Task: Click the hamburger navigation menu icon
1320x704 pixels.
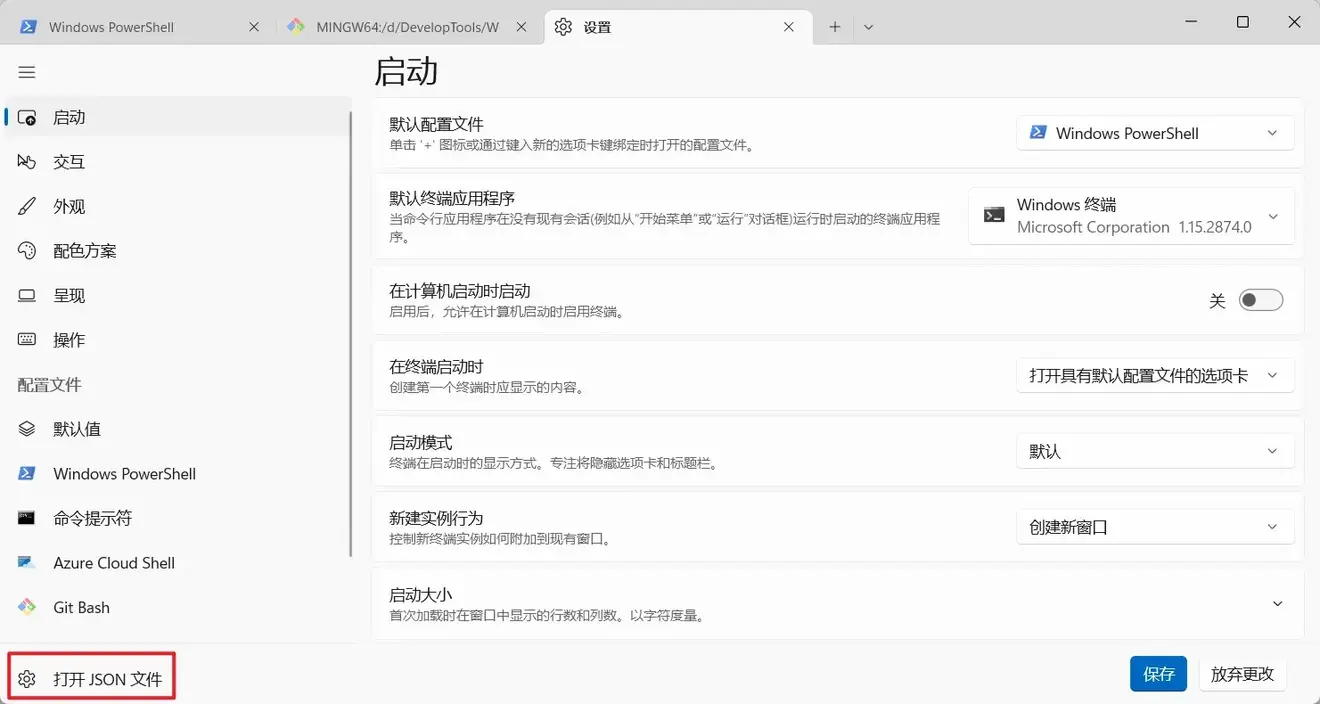Action: coord(27,72)
